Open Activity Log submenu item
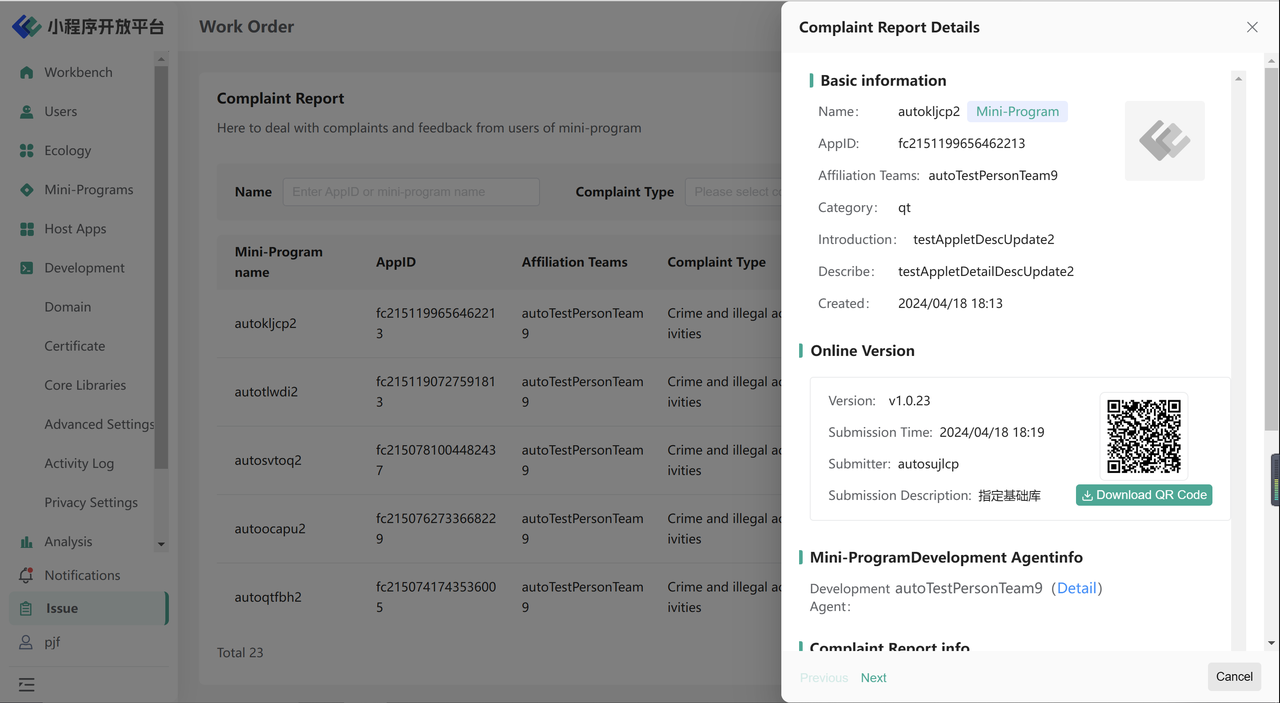 pyautogui.click(x=79, y=463)
